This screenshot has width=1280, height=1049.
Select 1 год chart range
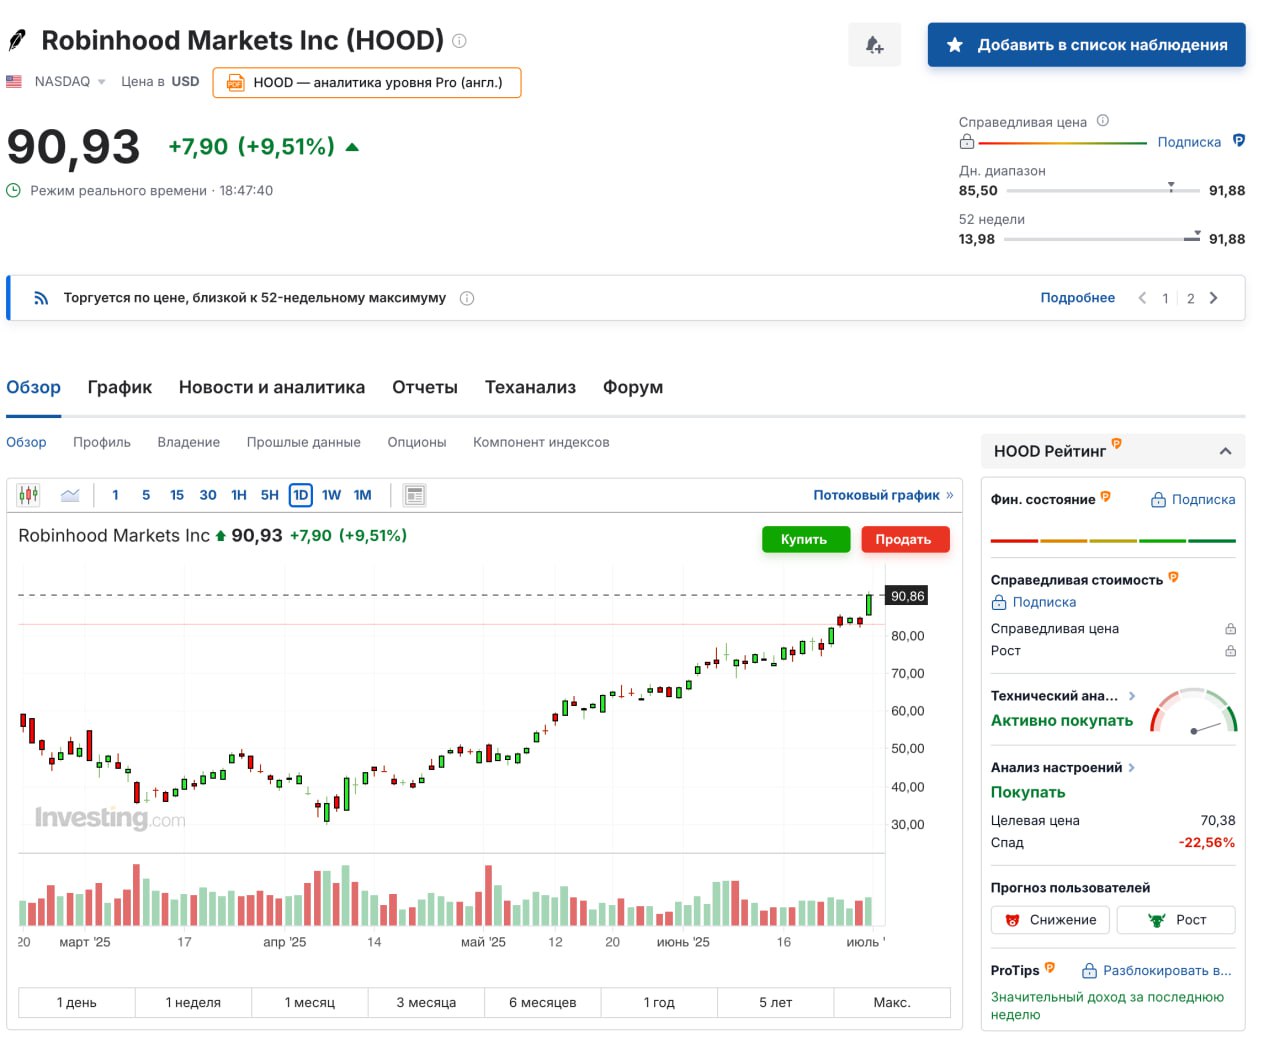tap(659, 1003)
